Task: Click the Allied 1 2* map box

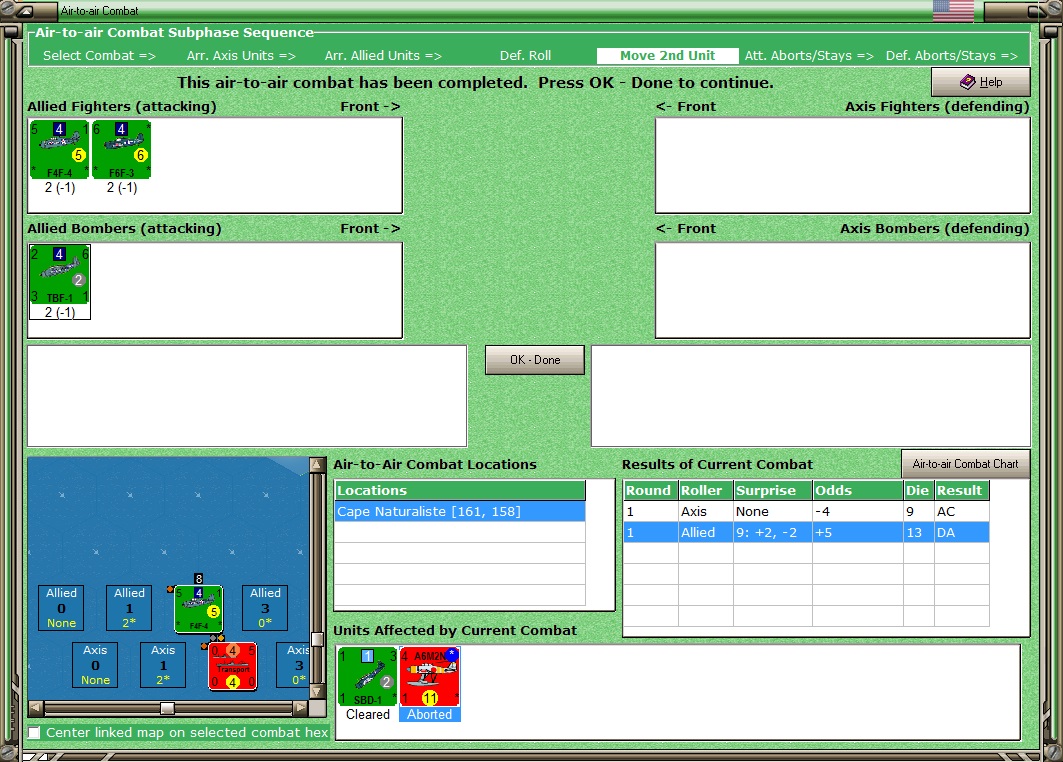Action: point(129,607)
